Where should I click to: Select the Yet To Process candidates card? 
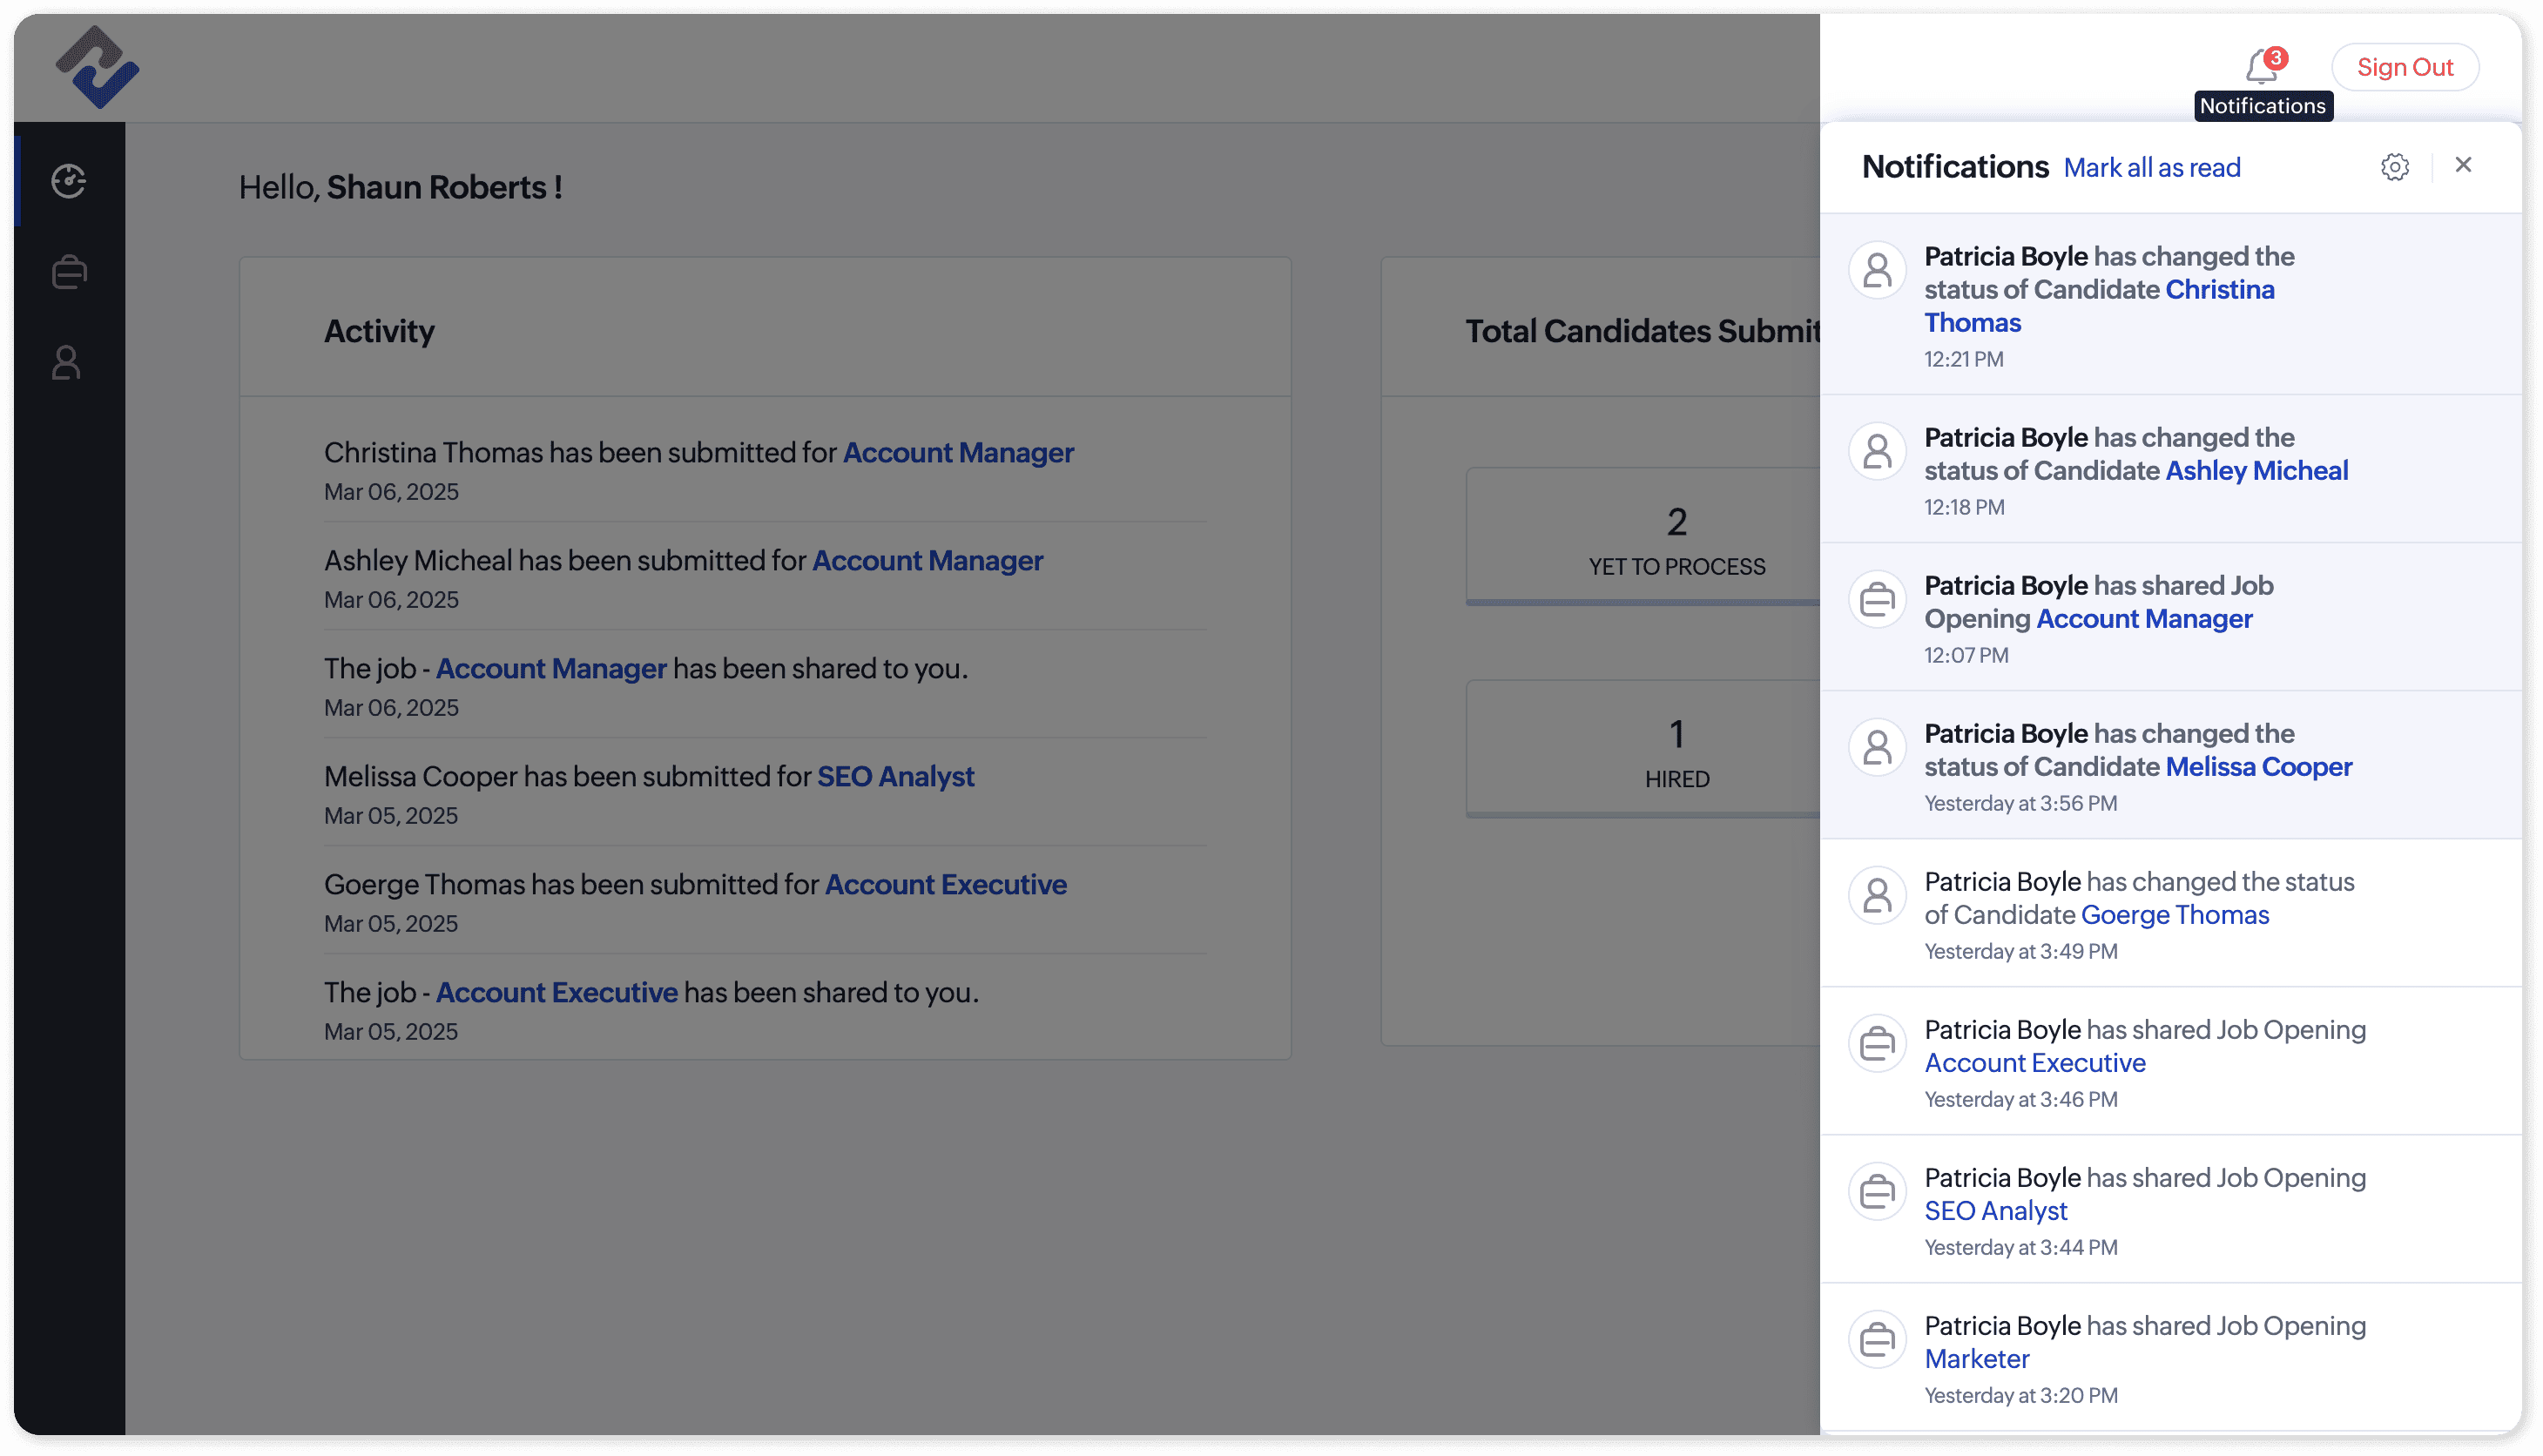1676,538
